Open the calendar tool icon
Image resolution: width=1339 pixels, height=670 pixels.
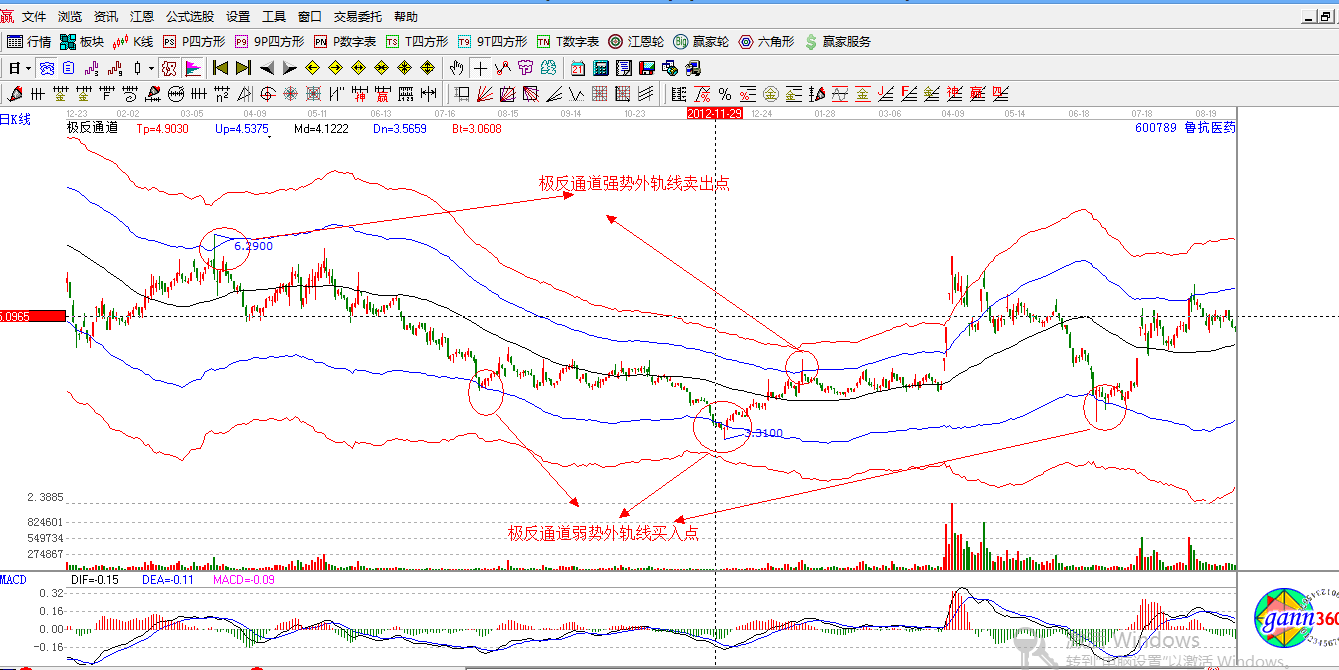point(577,68)
